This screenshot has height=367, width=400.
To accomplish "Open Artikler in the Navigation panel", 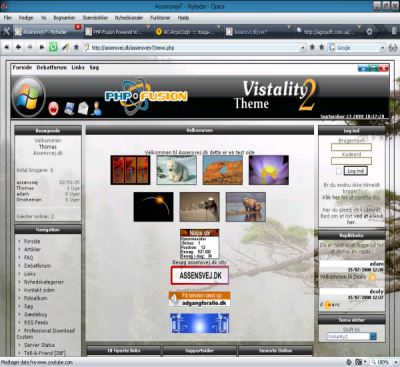I will [x=32, y=249].
